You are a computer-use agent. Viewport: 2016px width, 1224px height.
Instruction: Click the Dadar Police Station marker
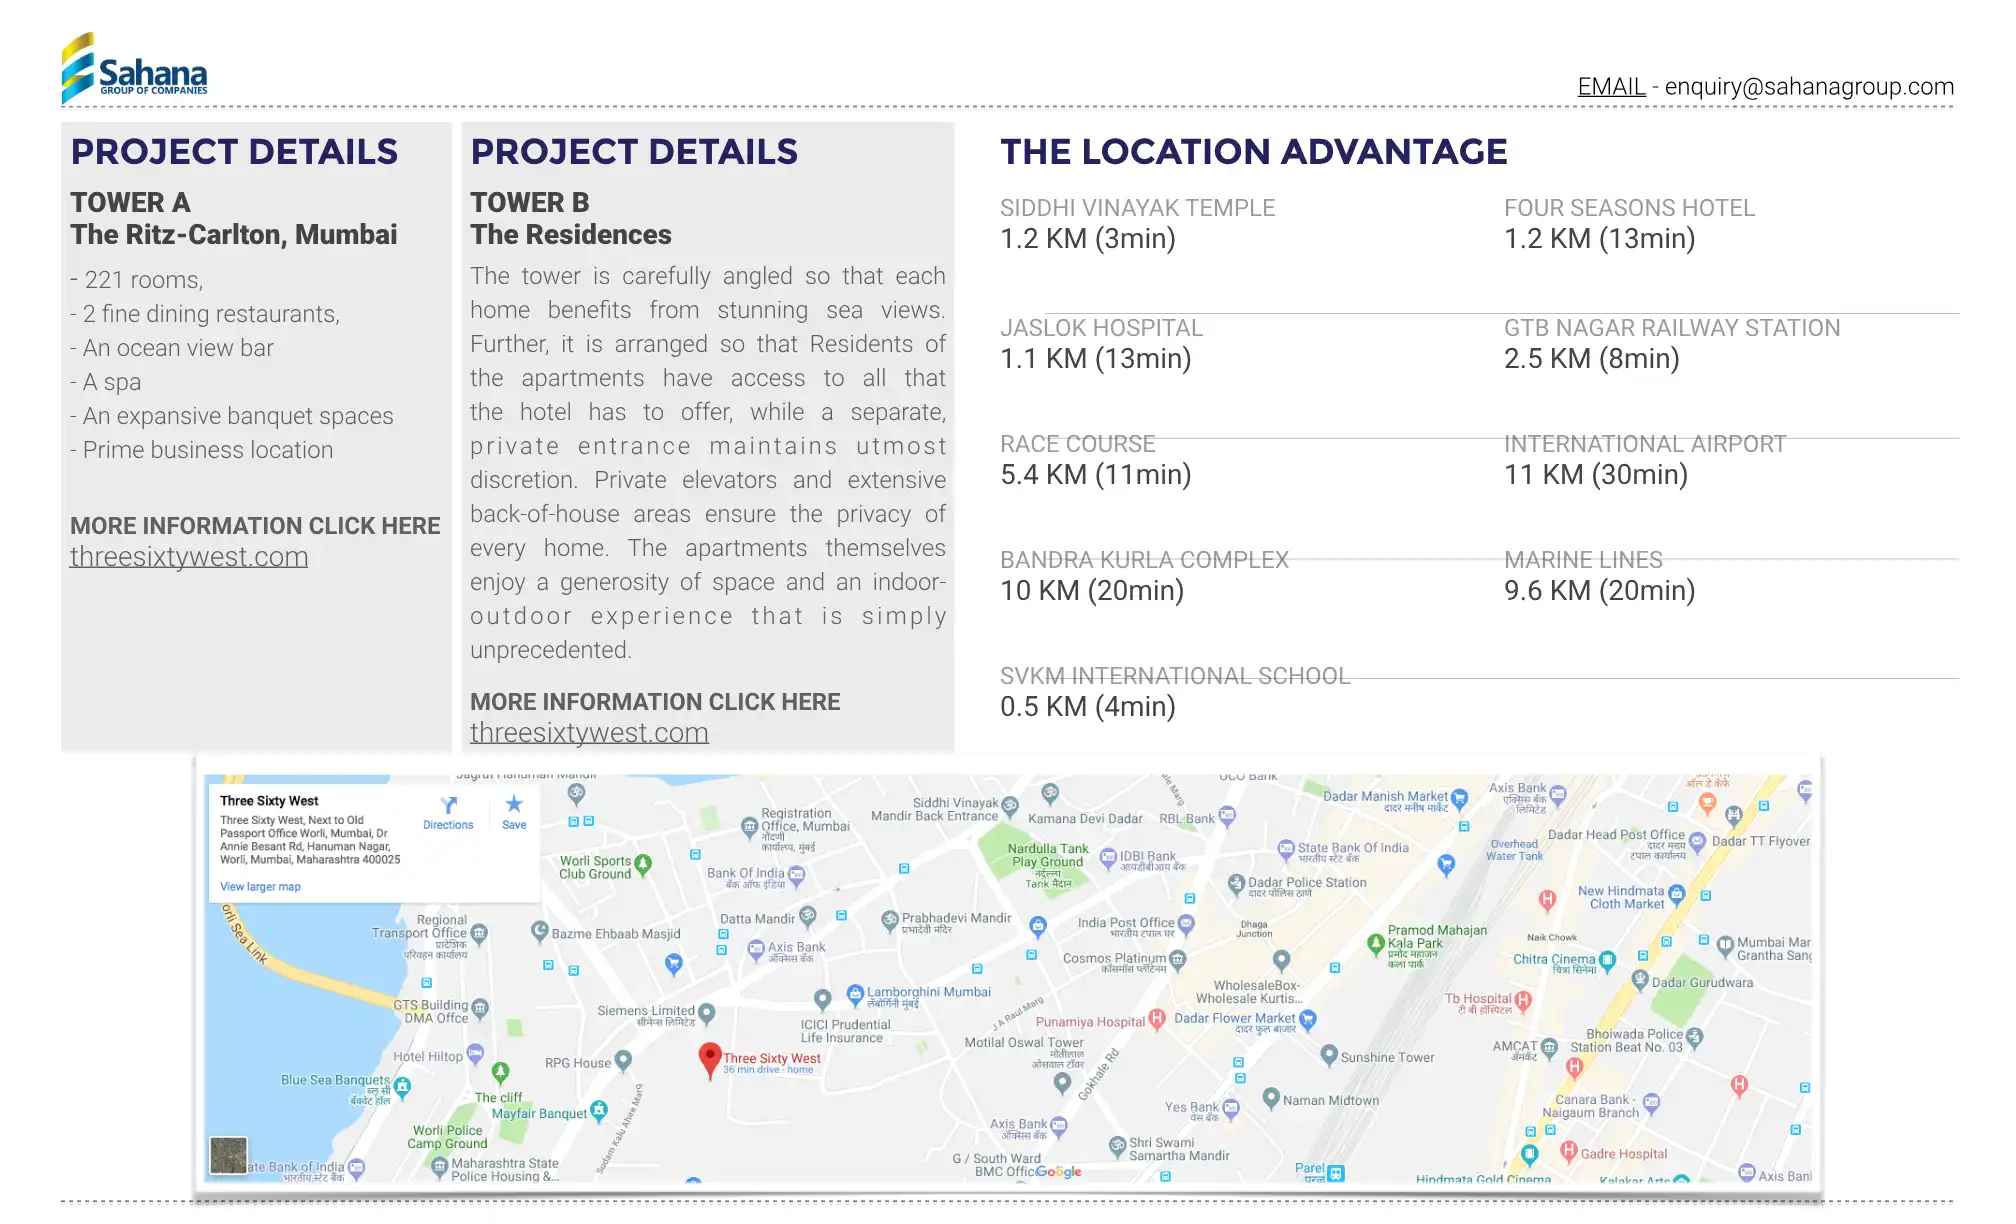[1237, 883]
